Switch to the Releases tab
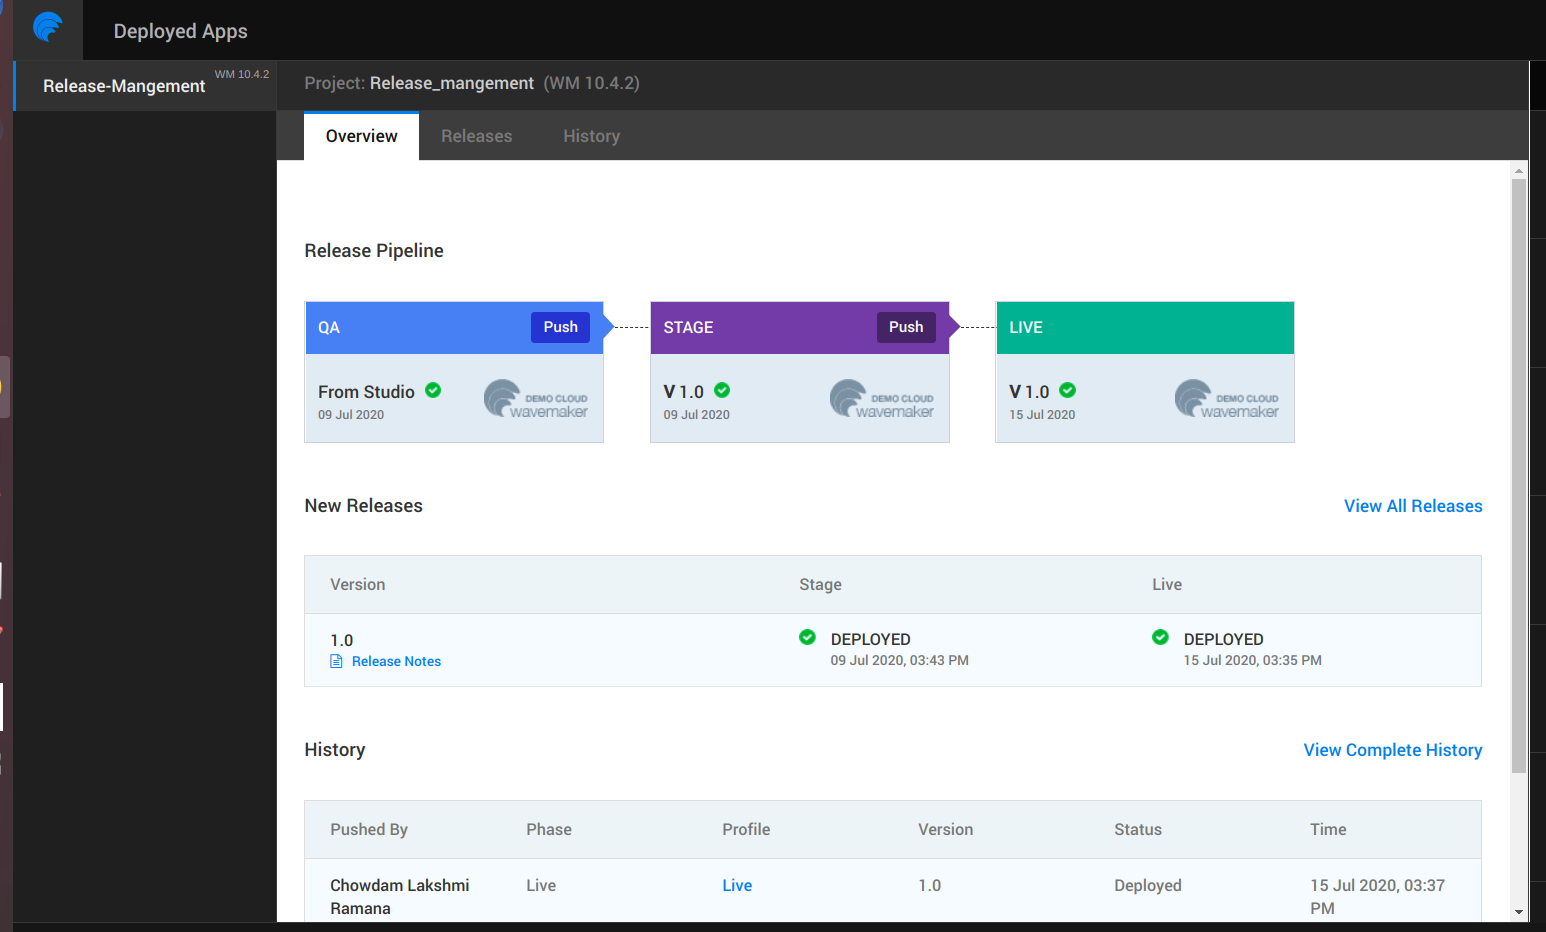 [x=476, y=136]
